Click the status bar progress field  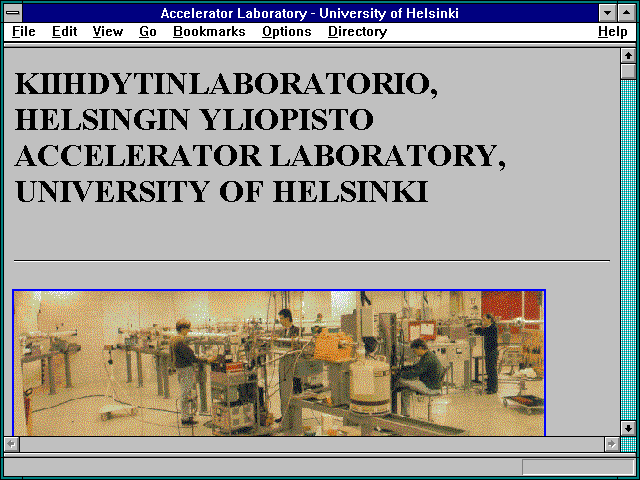(578, 467)
